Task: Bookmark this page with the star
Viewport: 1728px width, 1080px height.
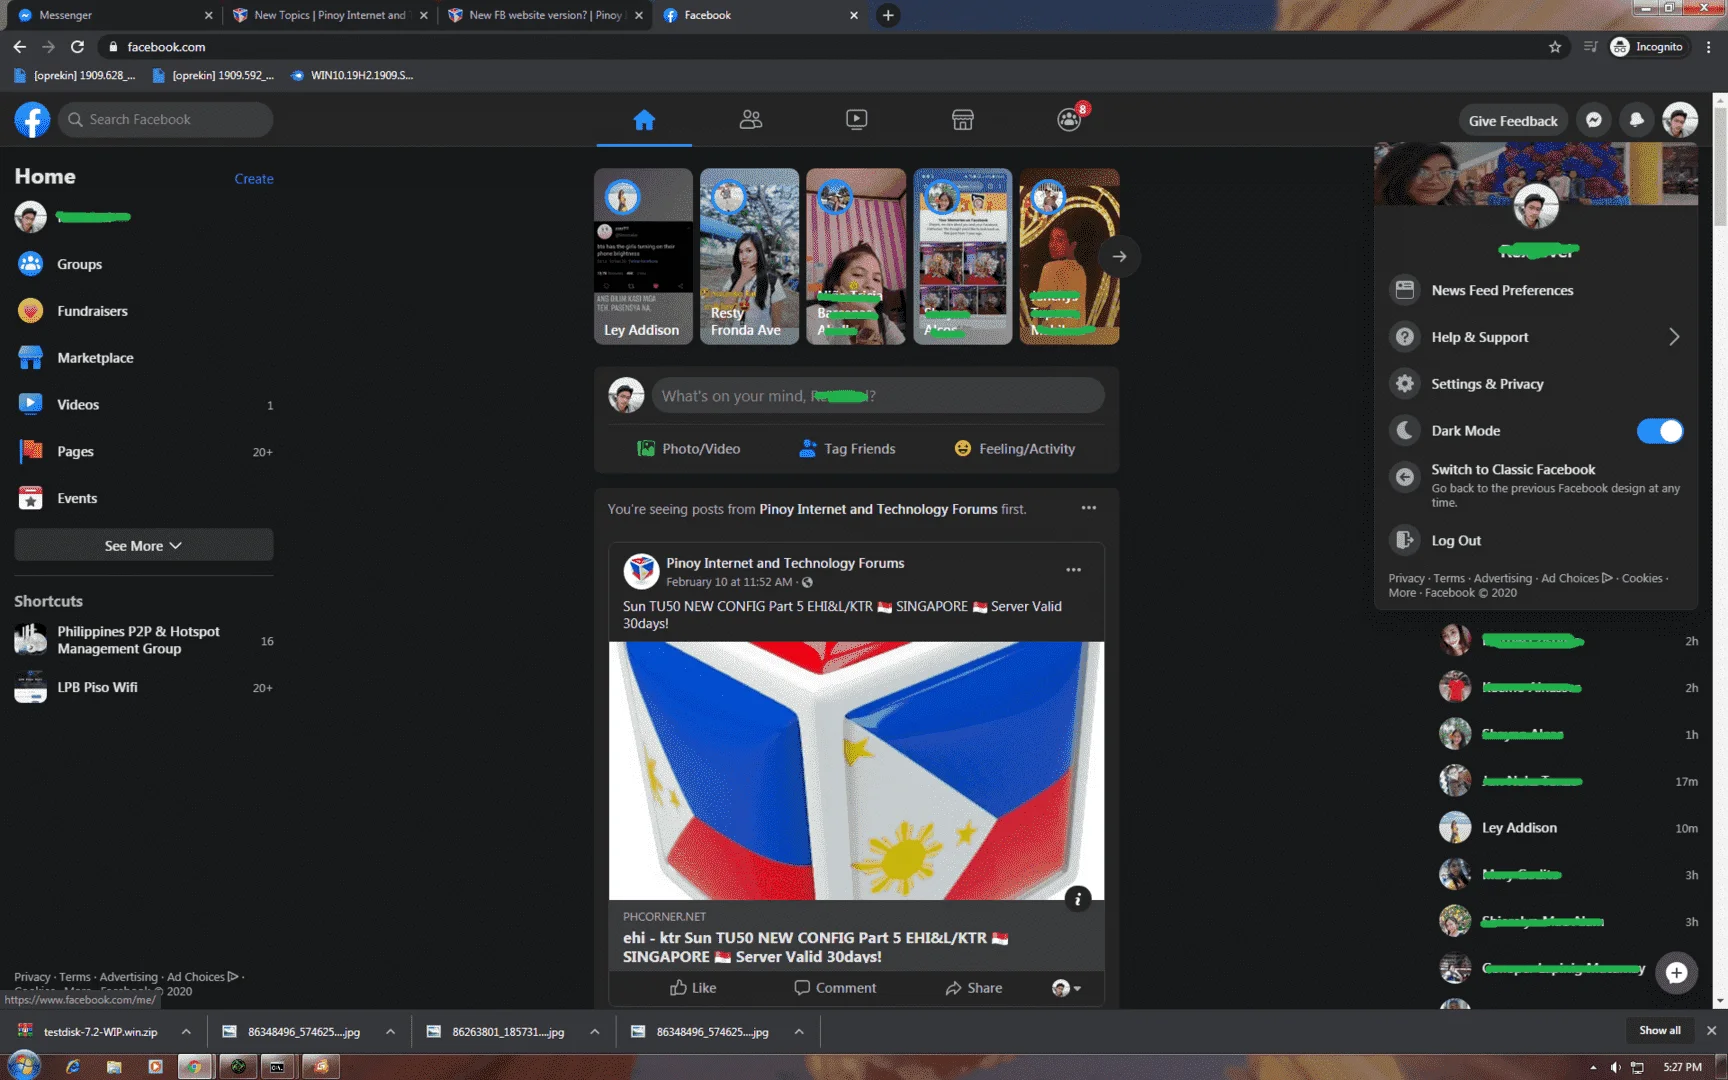Action: [x=1555, y=47]
